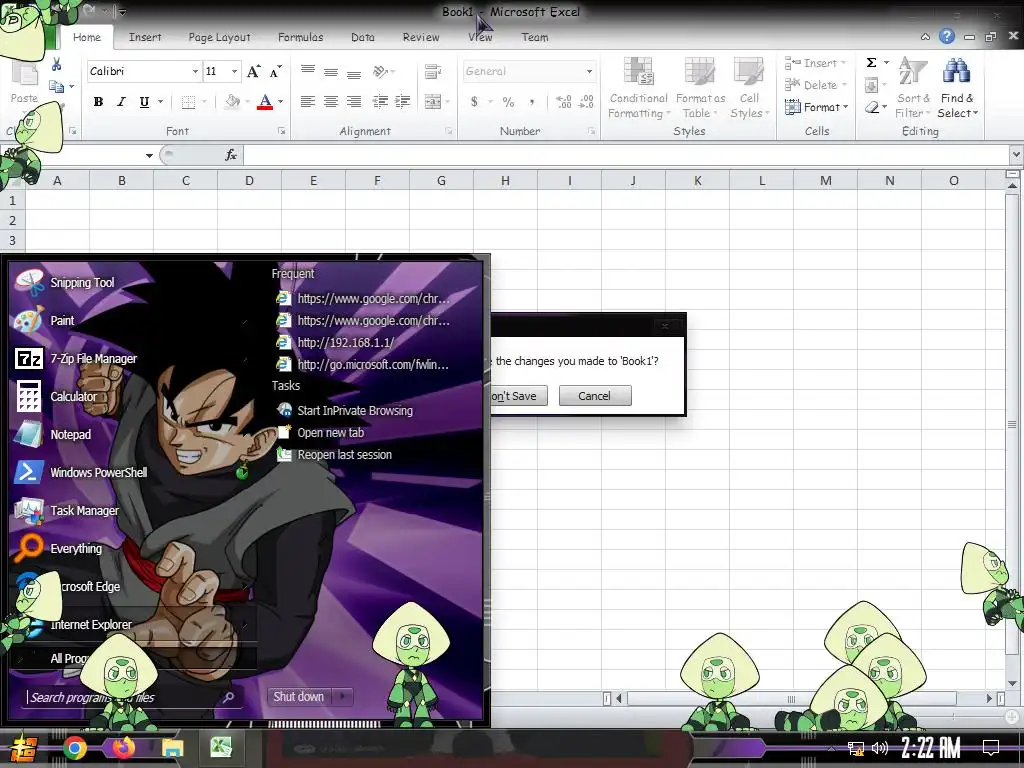Viewport: 1024px width, 768px height.
Task: Open the font name Calibri dropdown
Action: click(195, 71)
